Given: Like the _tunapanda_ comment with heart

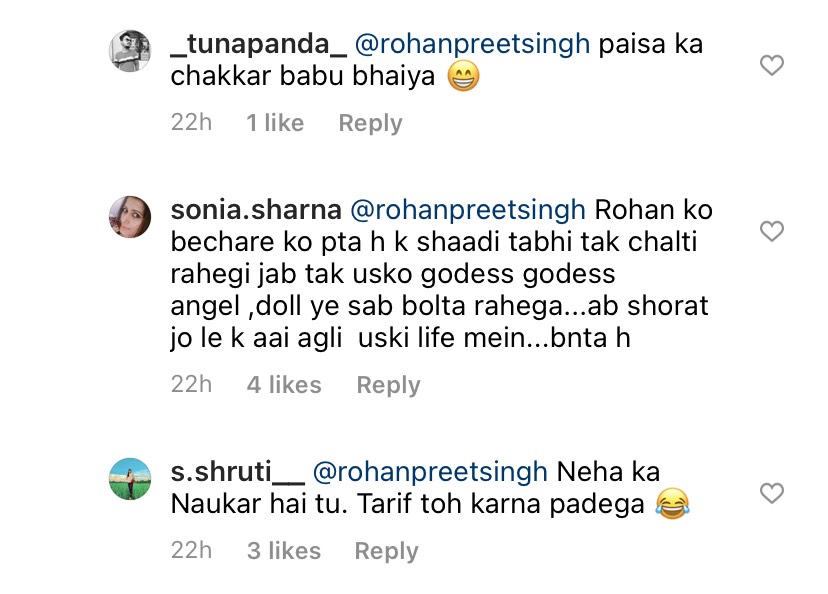Looking at the screenshot, I should coord(771,66).
